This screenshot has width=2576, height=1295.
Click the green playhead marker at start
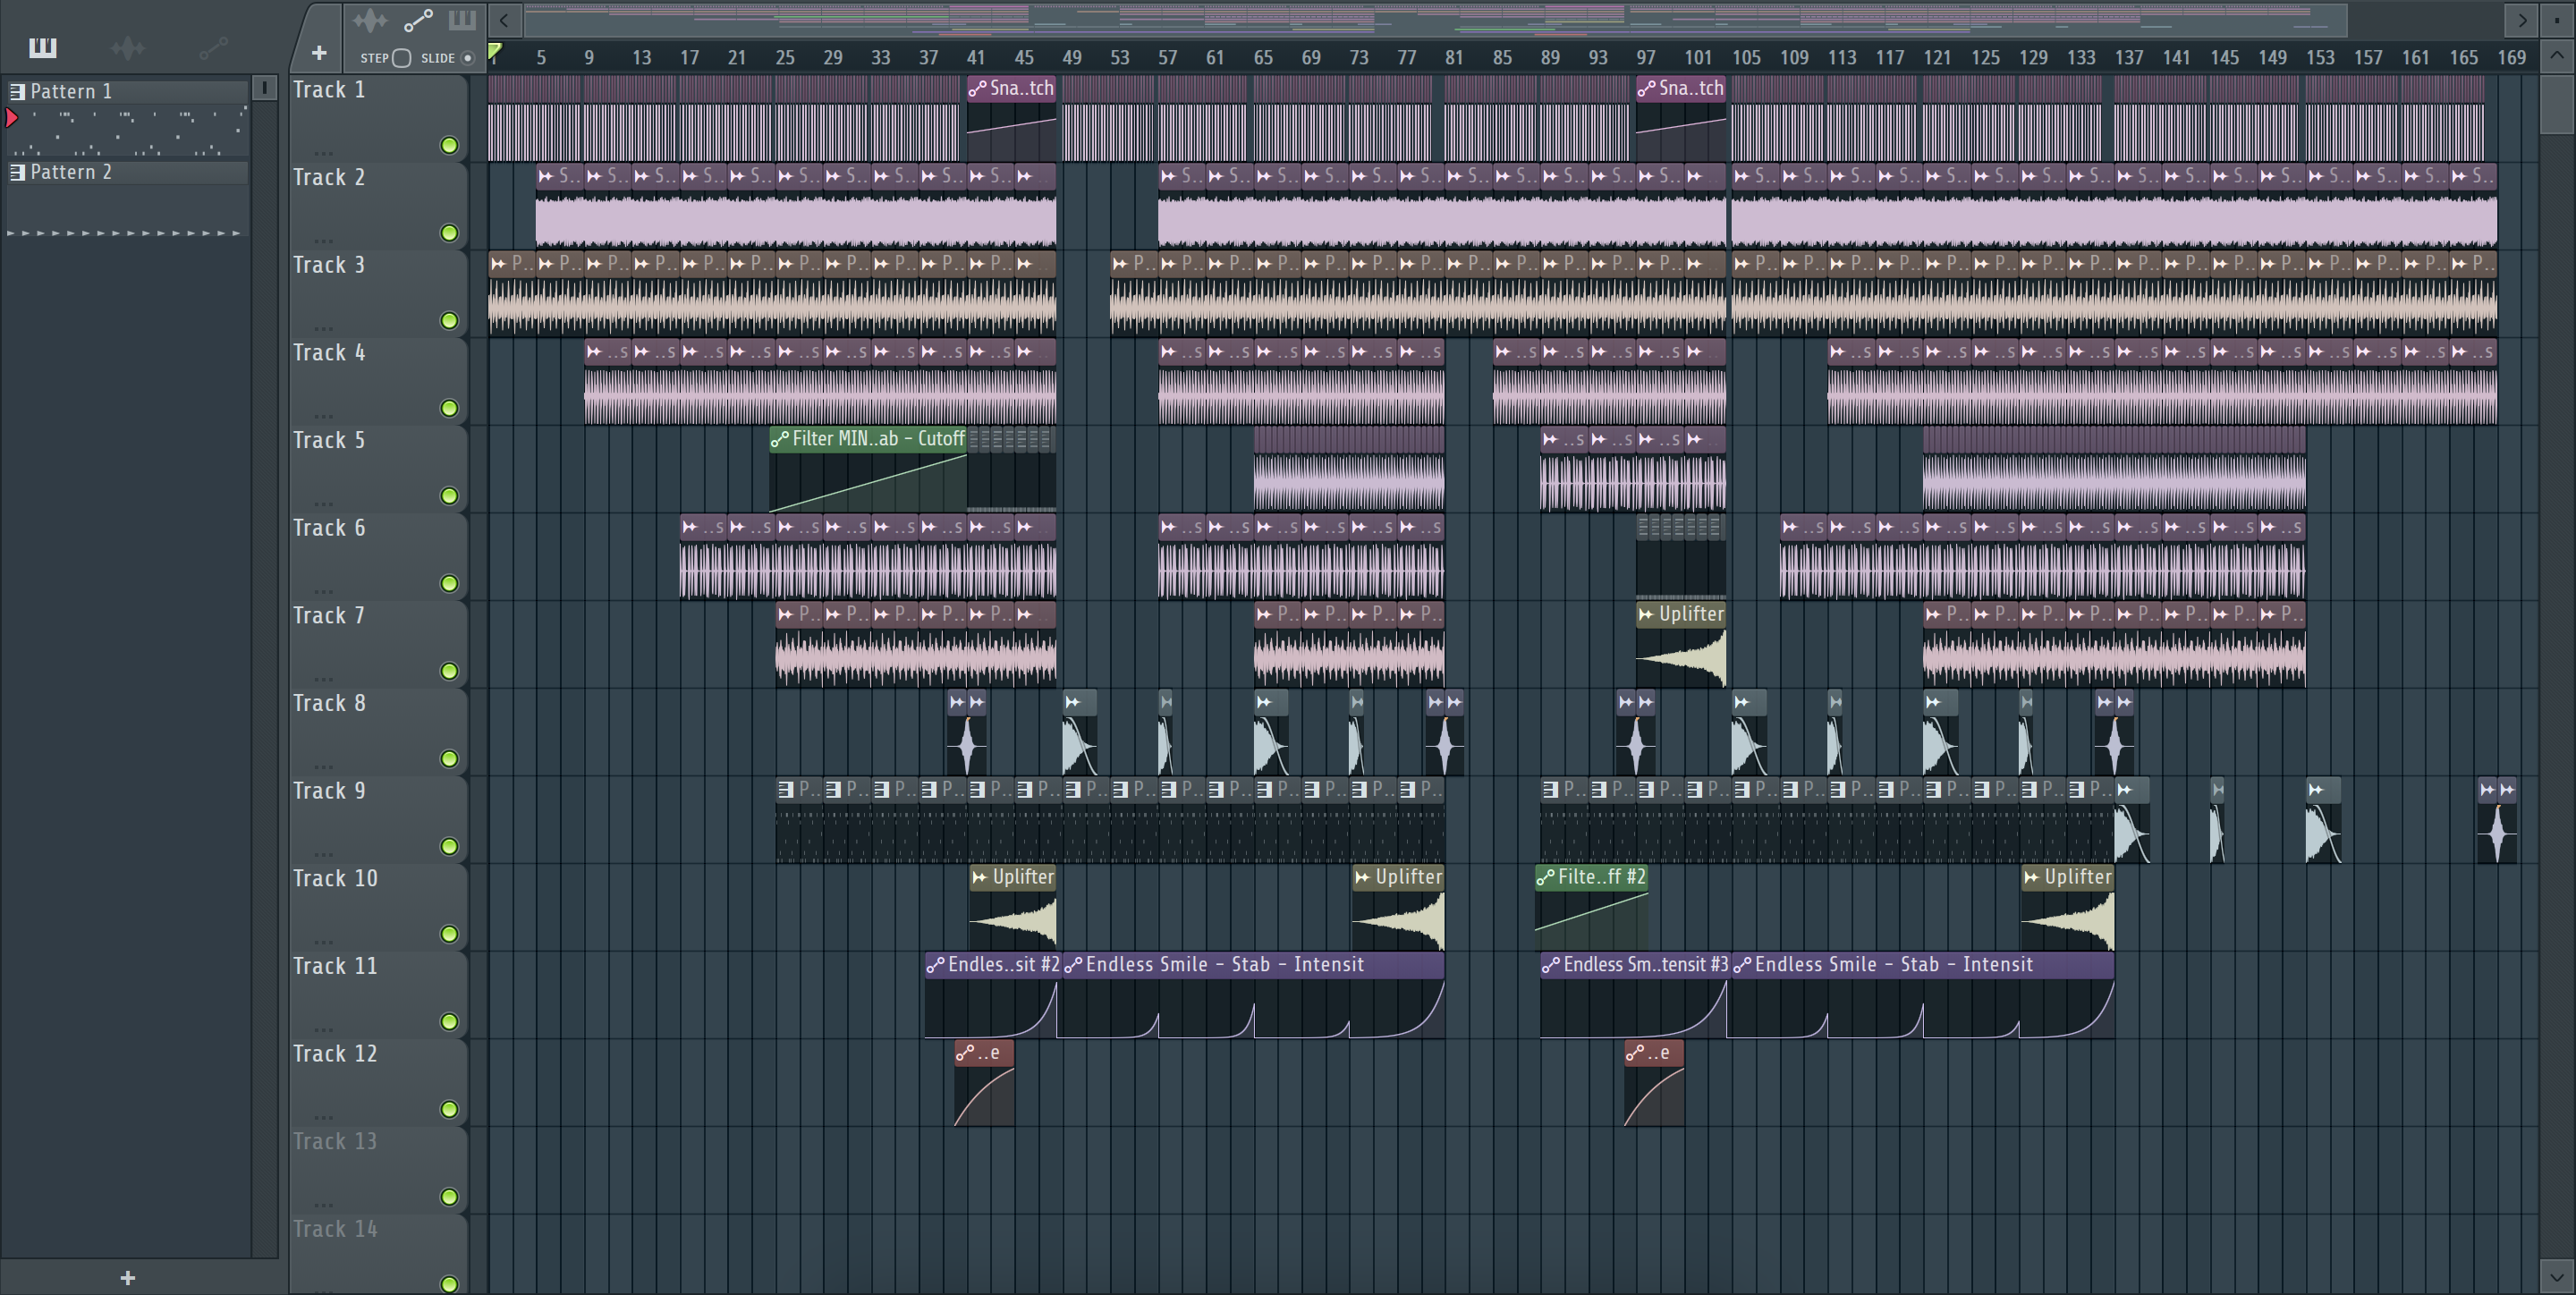(x=494, y=51)
